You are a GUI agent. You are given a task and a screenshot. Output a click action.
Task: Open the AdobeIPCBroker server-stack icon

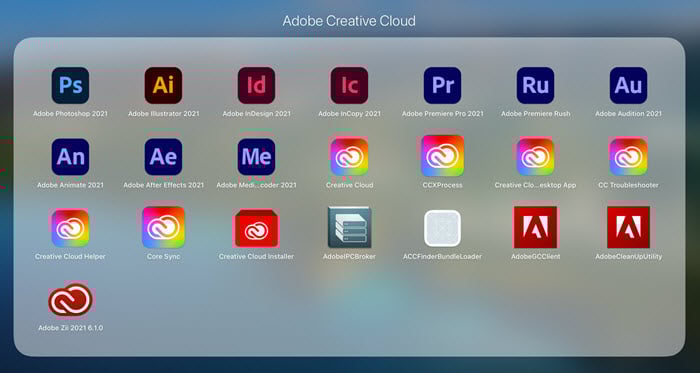point(350,227)
